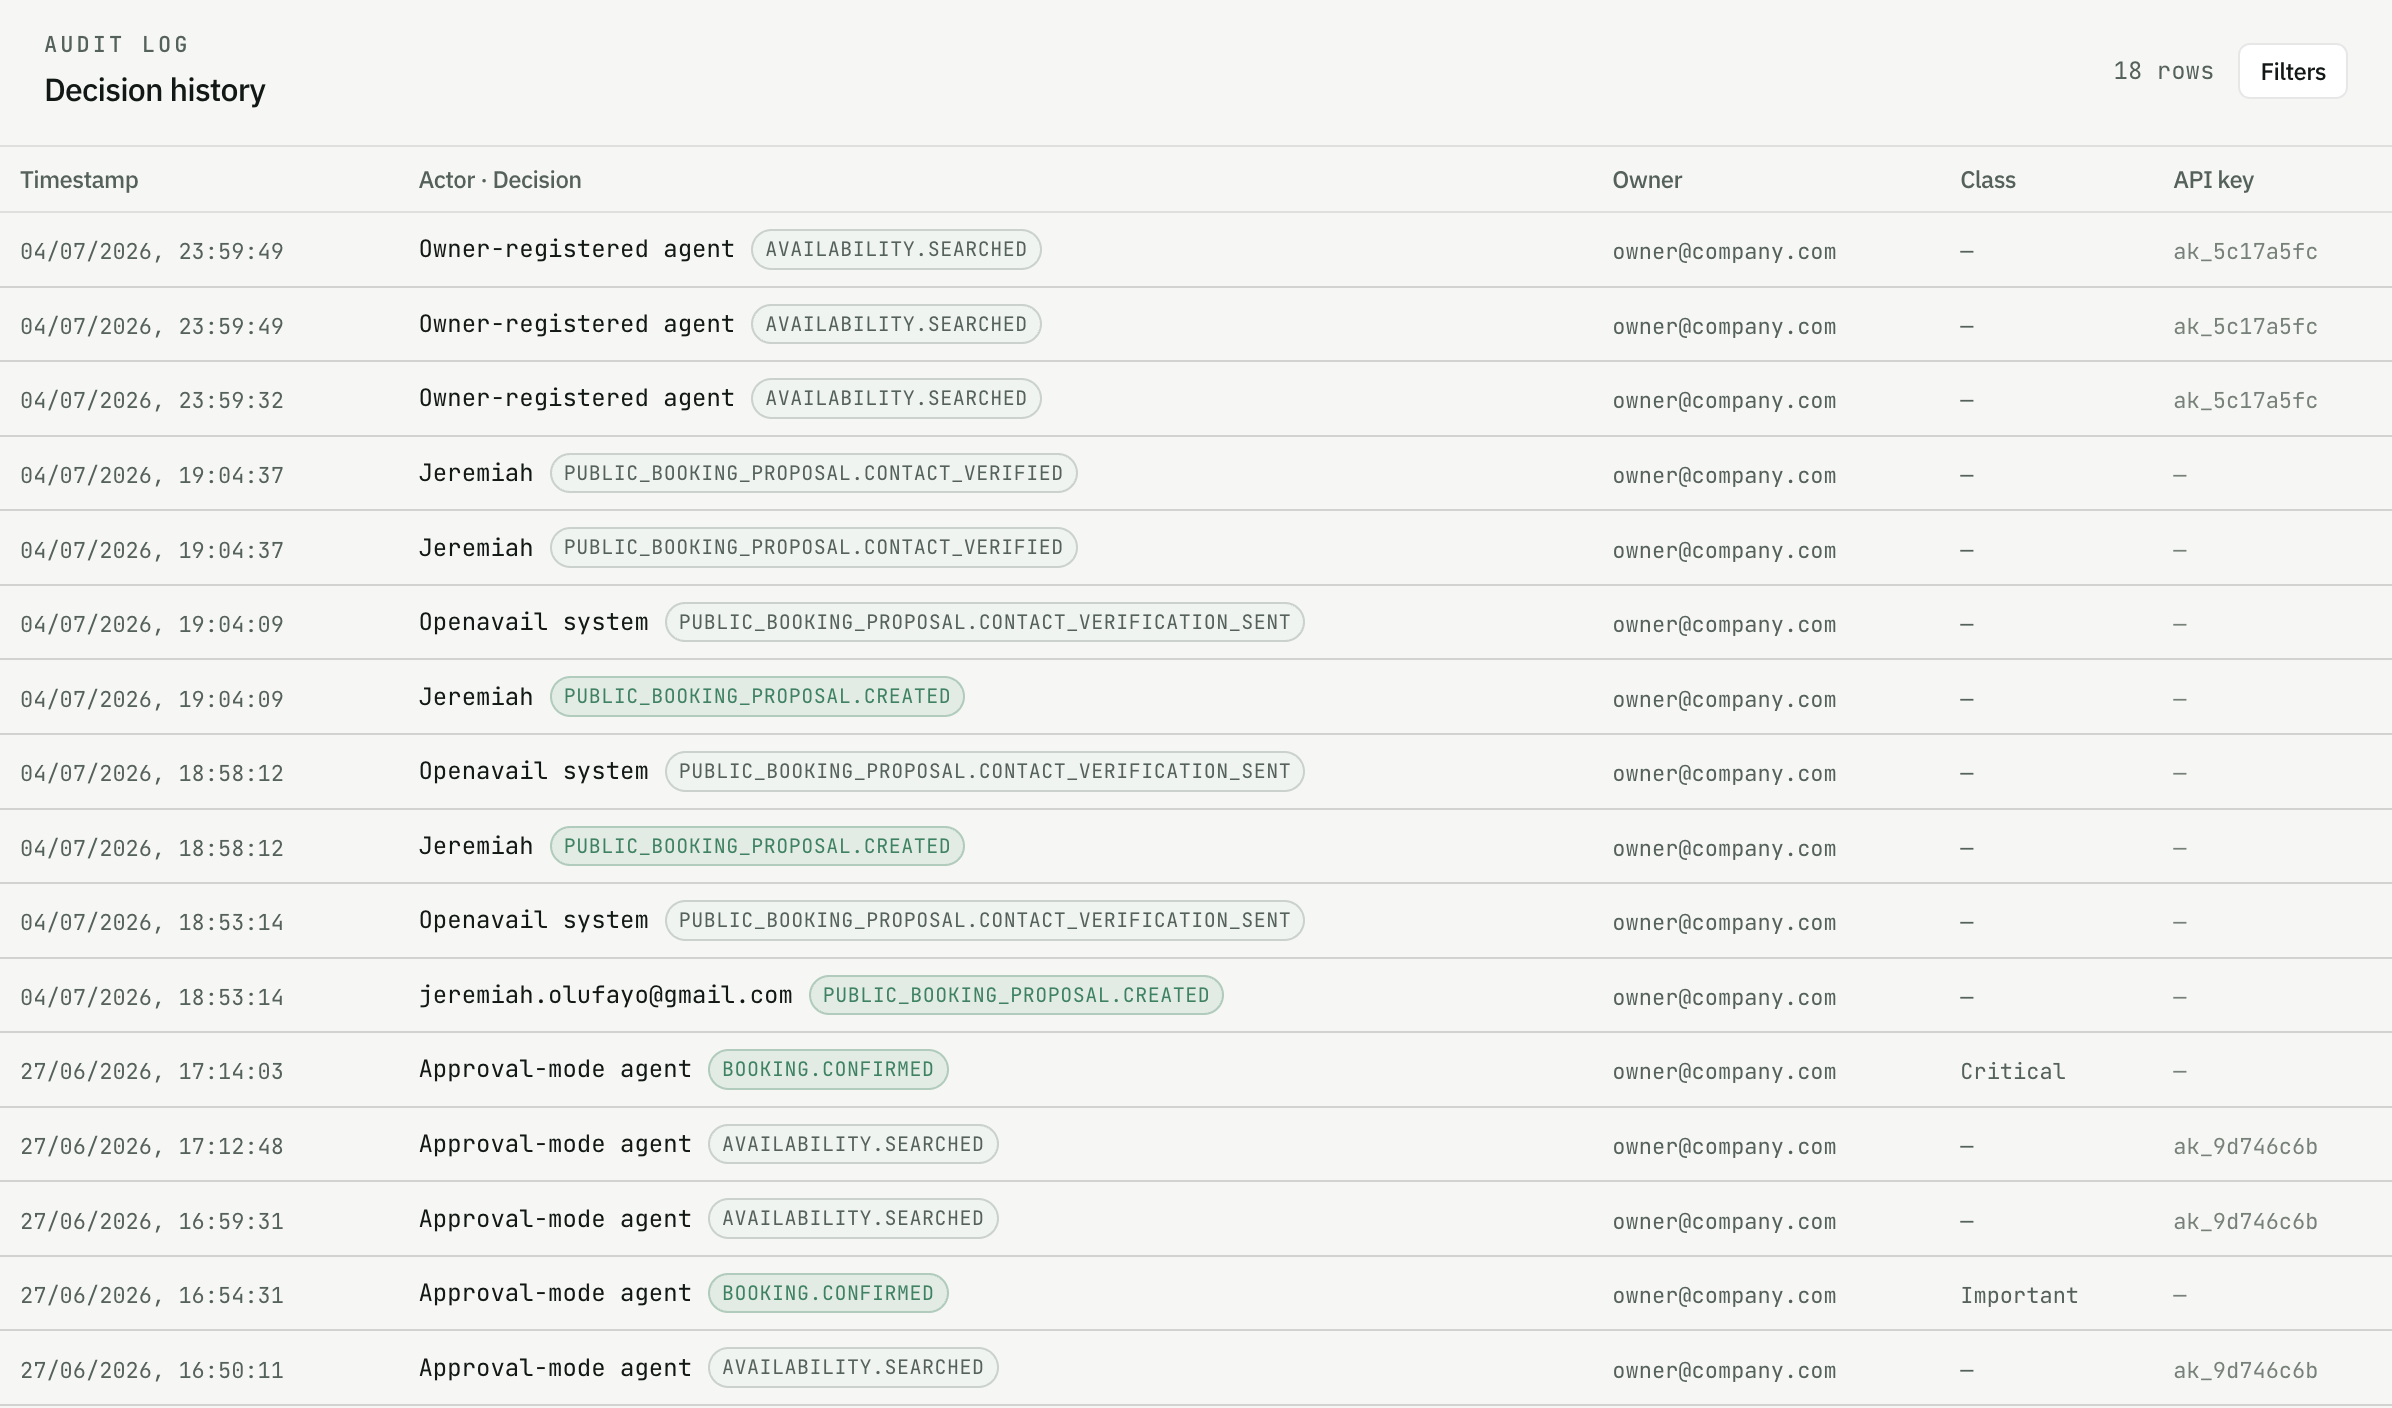The image size is (2392, 1408).
Task: Click the '18 rows' count label
Action: pos(2163,71)
